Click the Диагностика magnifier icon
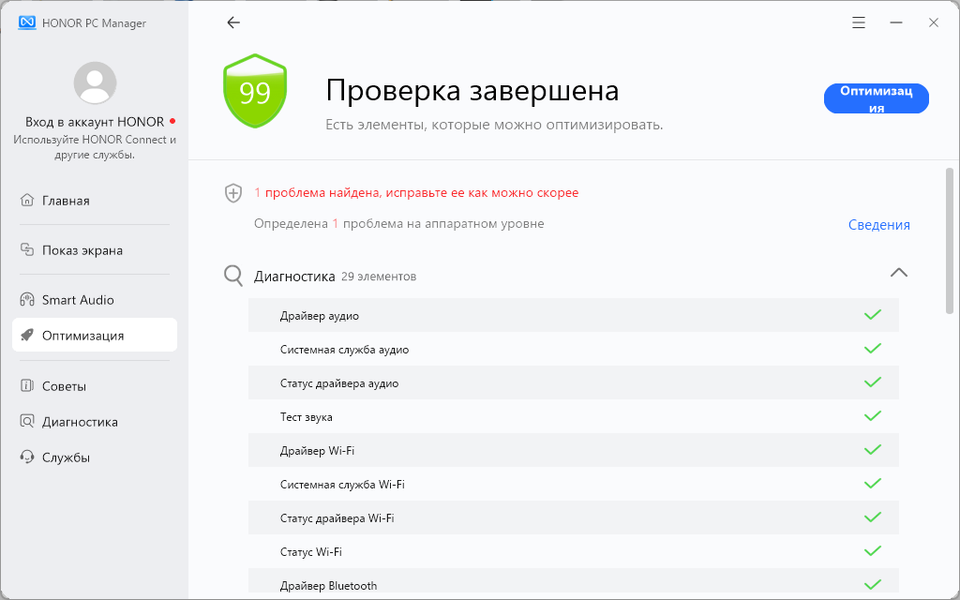960x600 pixels. [x=233, y=276]
